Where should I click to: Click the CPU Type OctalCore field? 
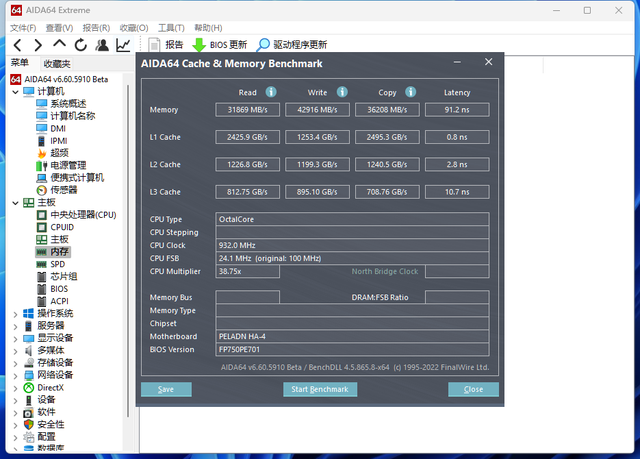pos(352,219)
